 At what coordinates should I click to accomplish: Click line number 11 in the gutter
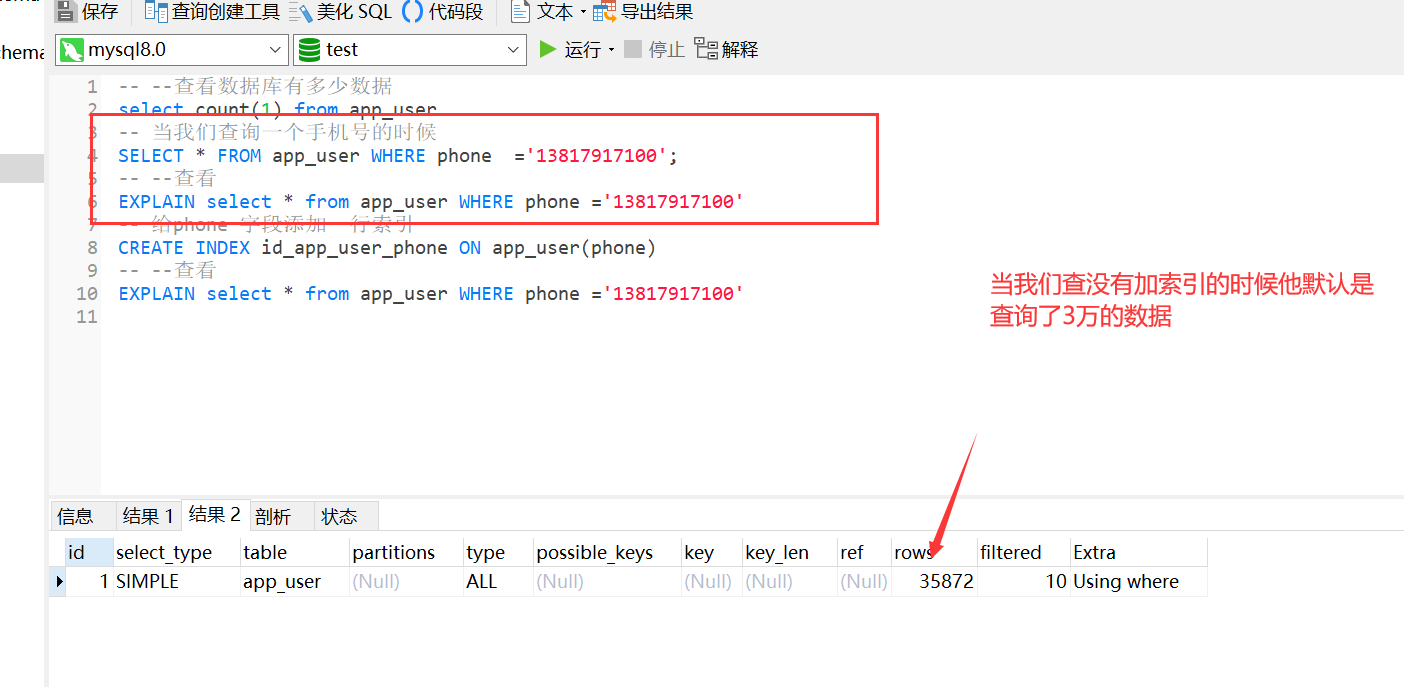pyautogui.click(x=87, y=316)
